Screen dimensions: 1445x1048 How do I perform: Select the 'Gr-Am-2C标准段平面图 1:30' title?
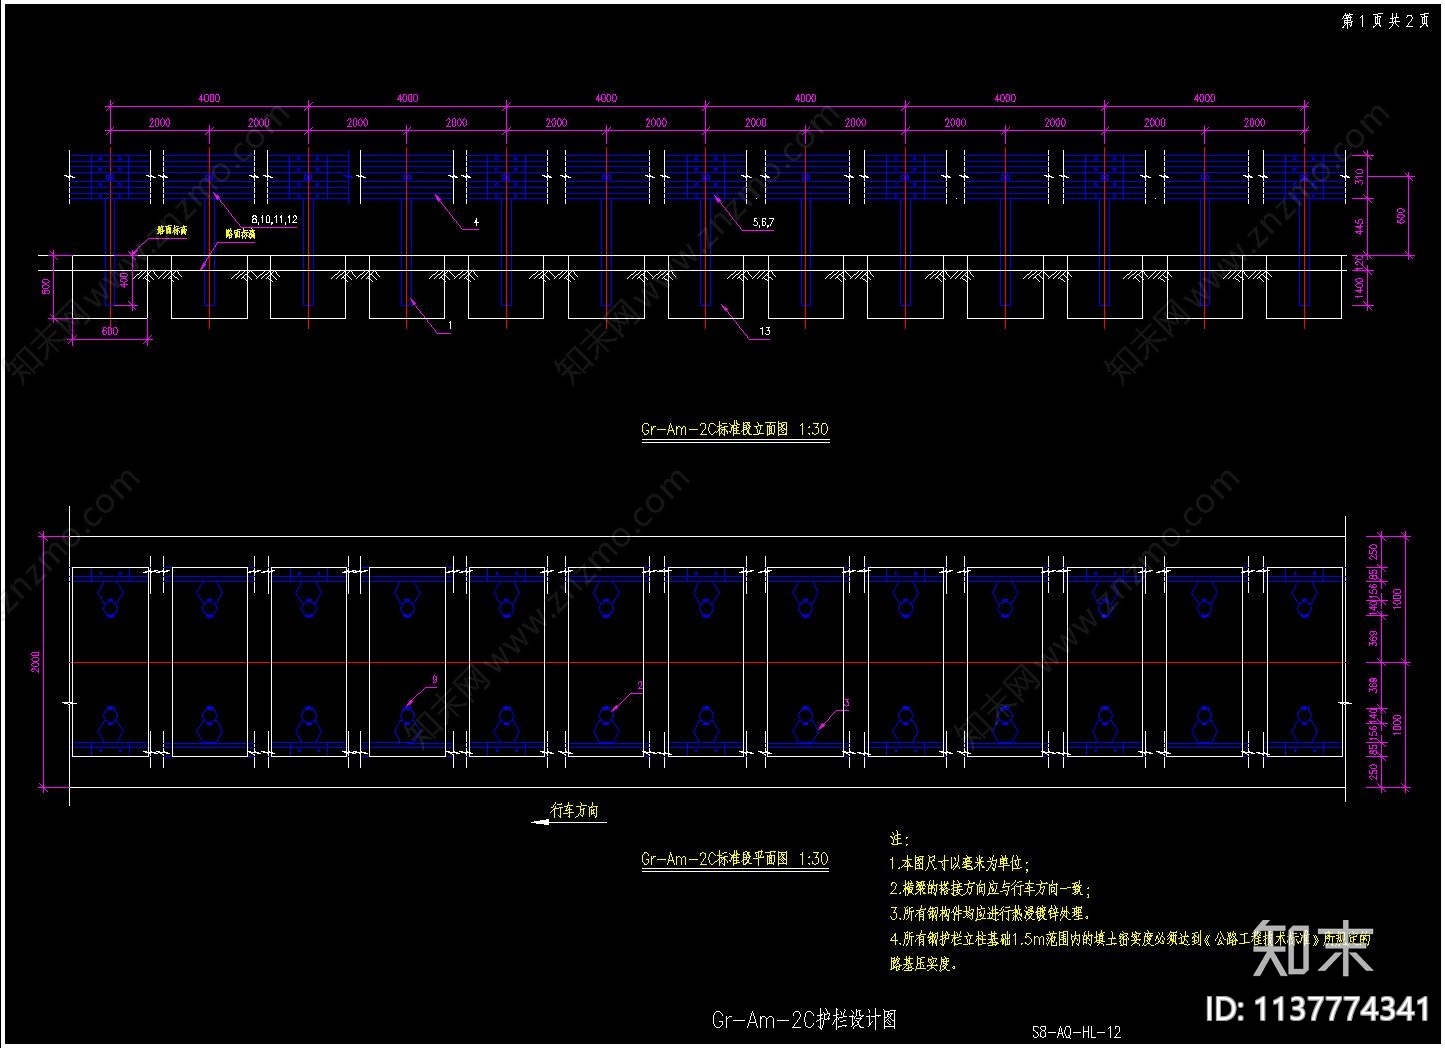coord(734,858)
